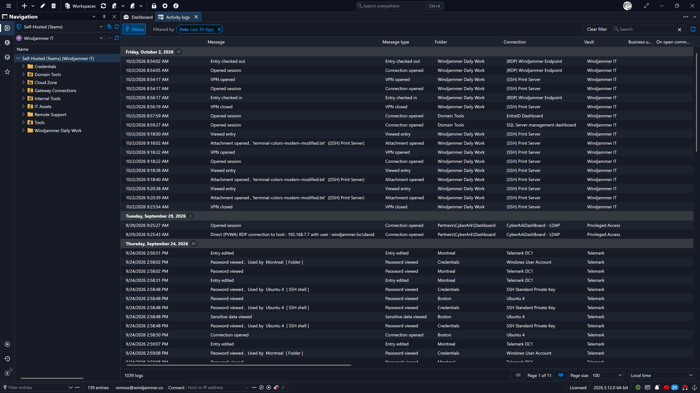The height and width of the screenshot is (393, 700).
Task: Open the Workspaces menu
Action: click(80, 6)
